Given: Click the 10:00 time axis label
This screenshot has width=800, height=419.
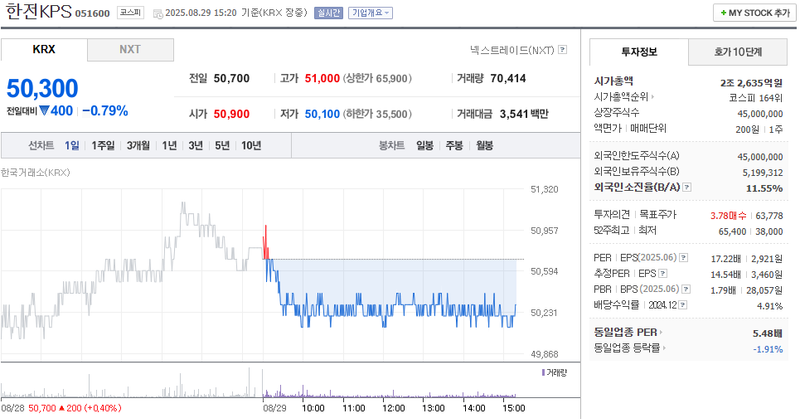Looking at the screenshot, I should pos(313,408).
